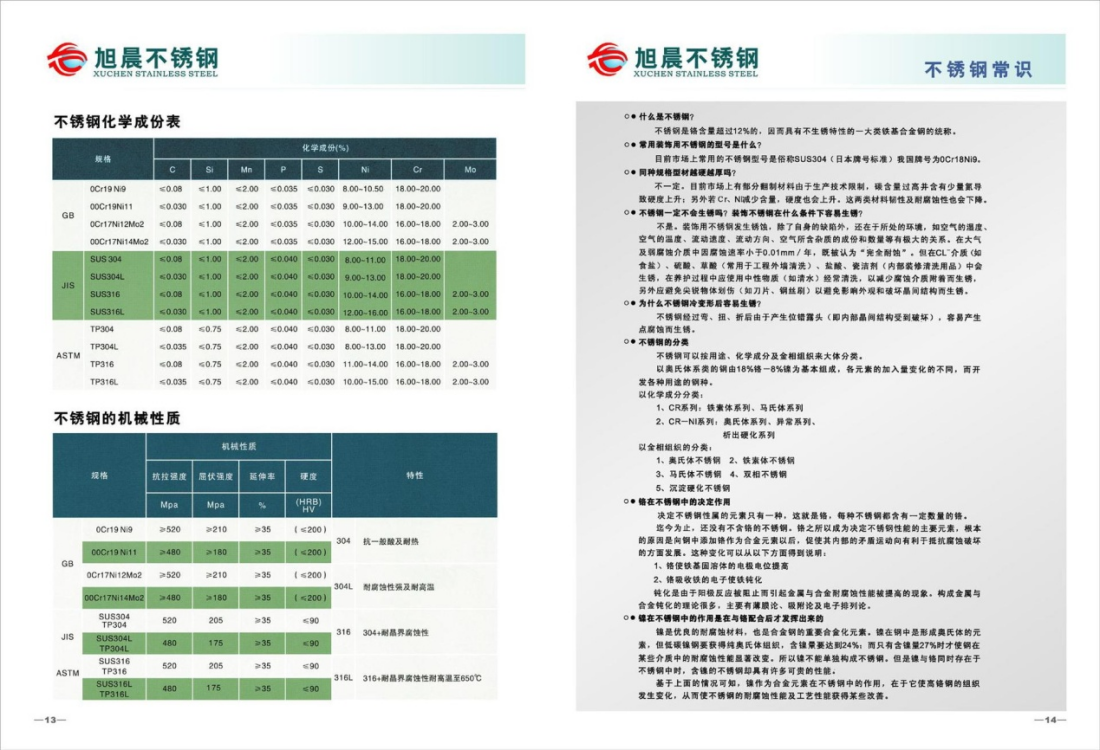Click the bullet icon beside 不锈钢的分类
This screenshot has height=750, width=1100.
click(x=629, y=342)
